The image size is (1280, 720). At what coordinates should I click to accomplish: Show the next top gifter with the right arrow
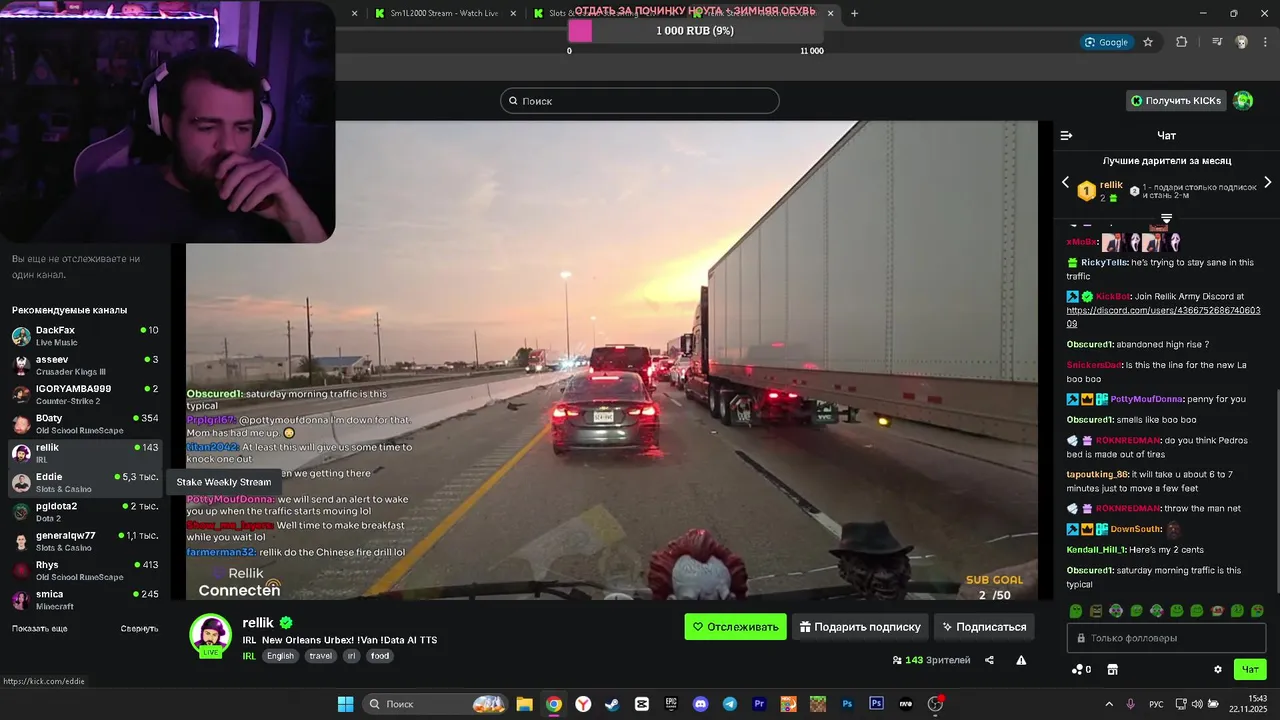coord(1267,182)
